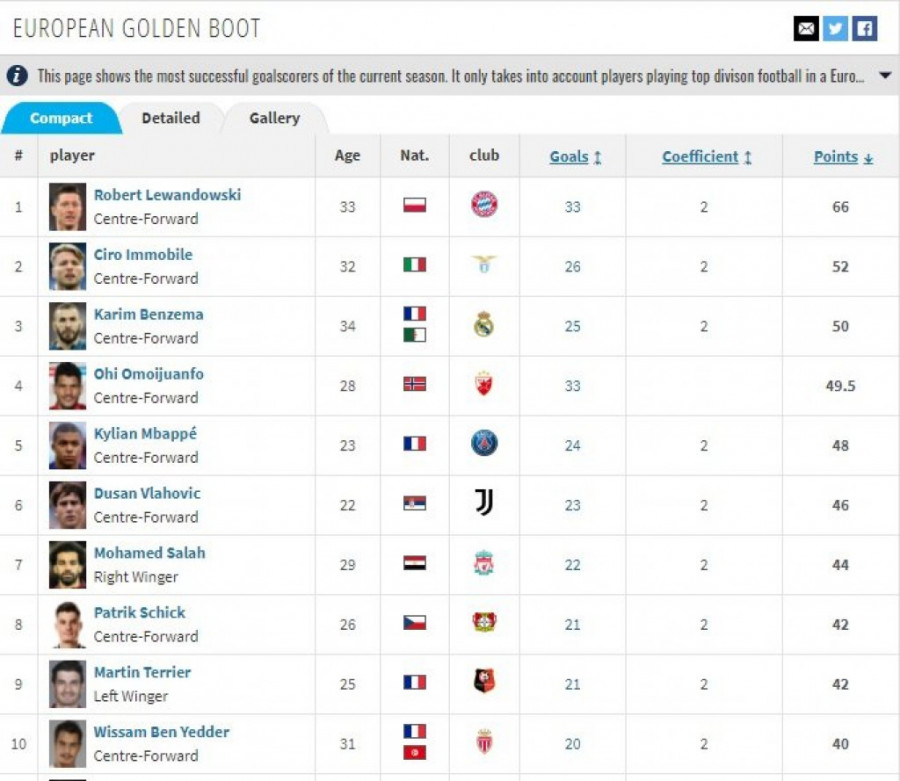Click the Liverpool club crest
This screenshot has height=781, width=900.
tap(484, 564)
